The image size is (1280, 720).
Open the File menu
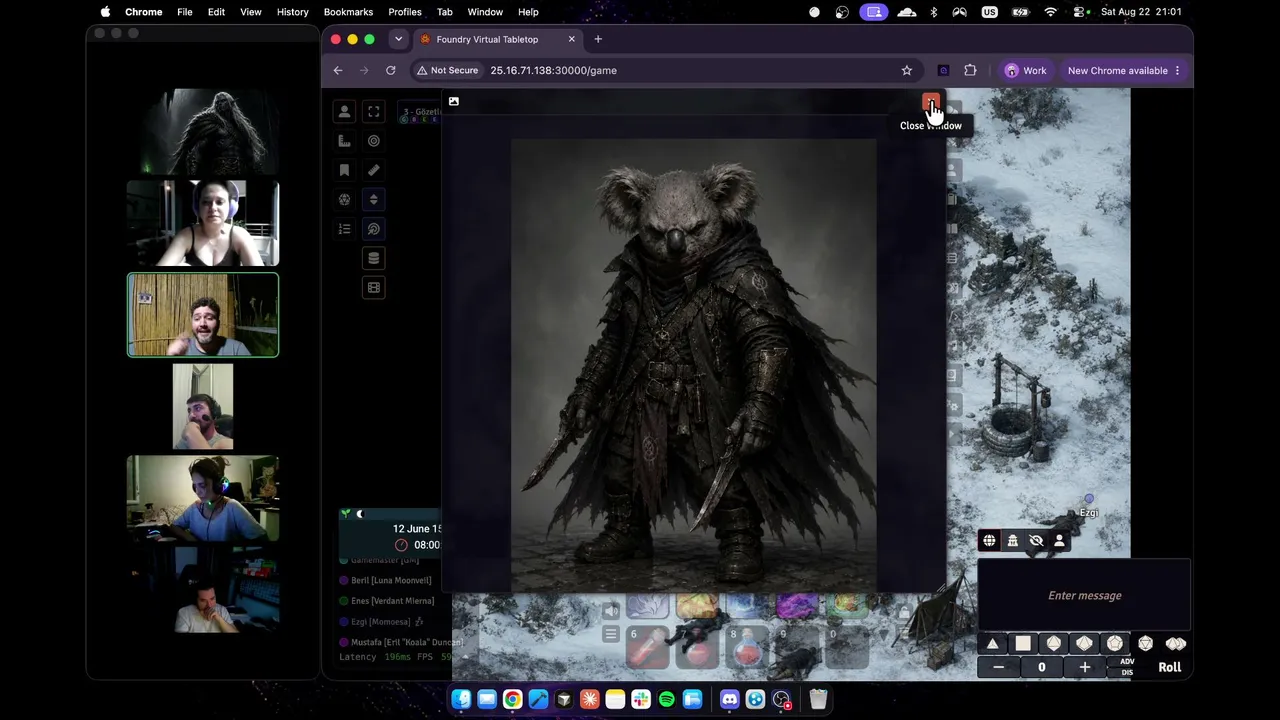tap(185, 12)
